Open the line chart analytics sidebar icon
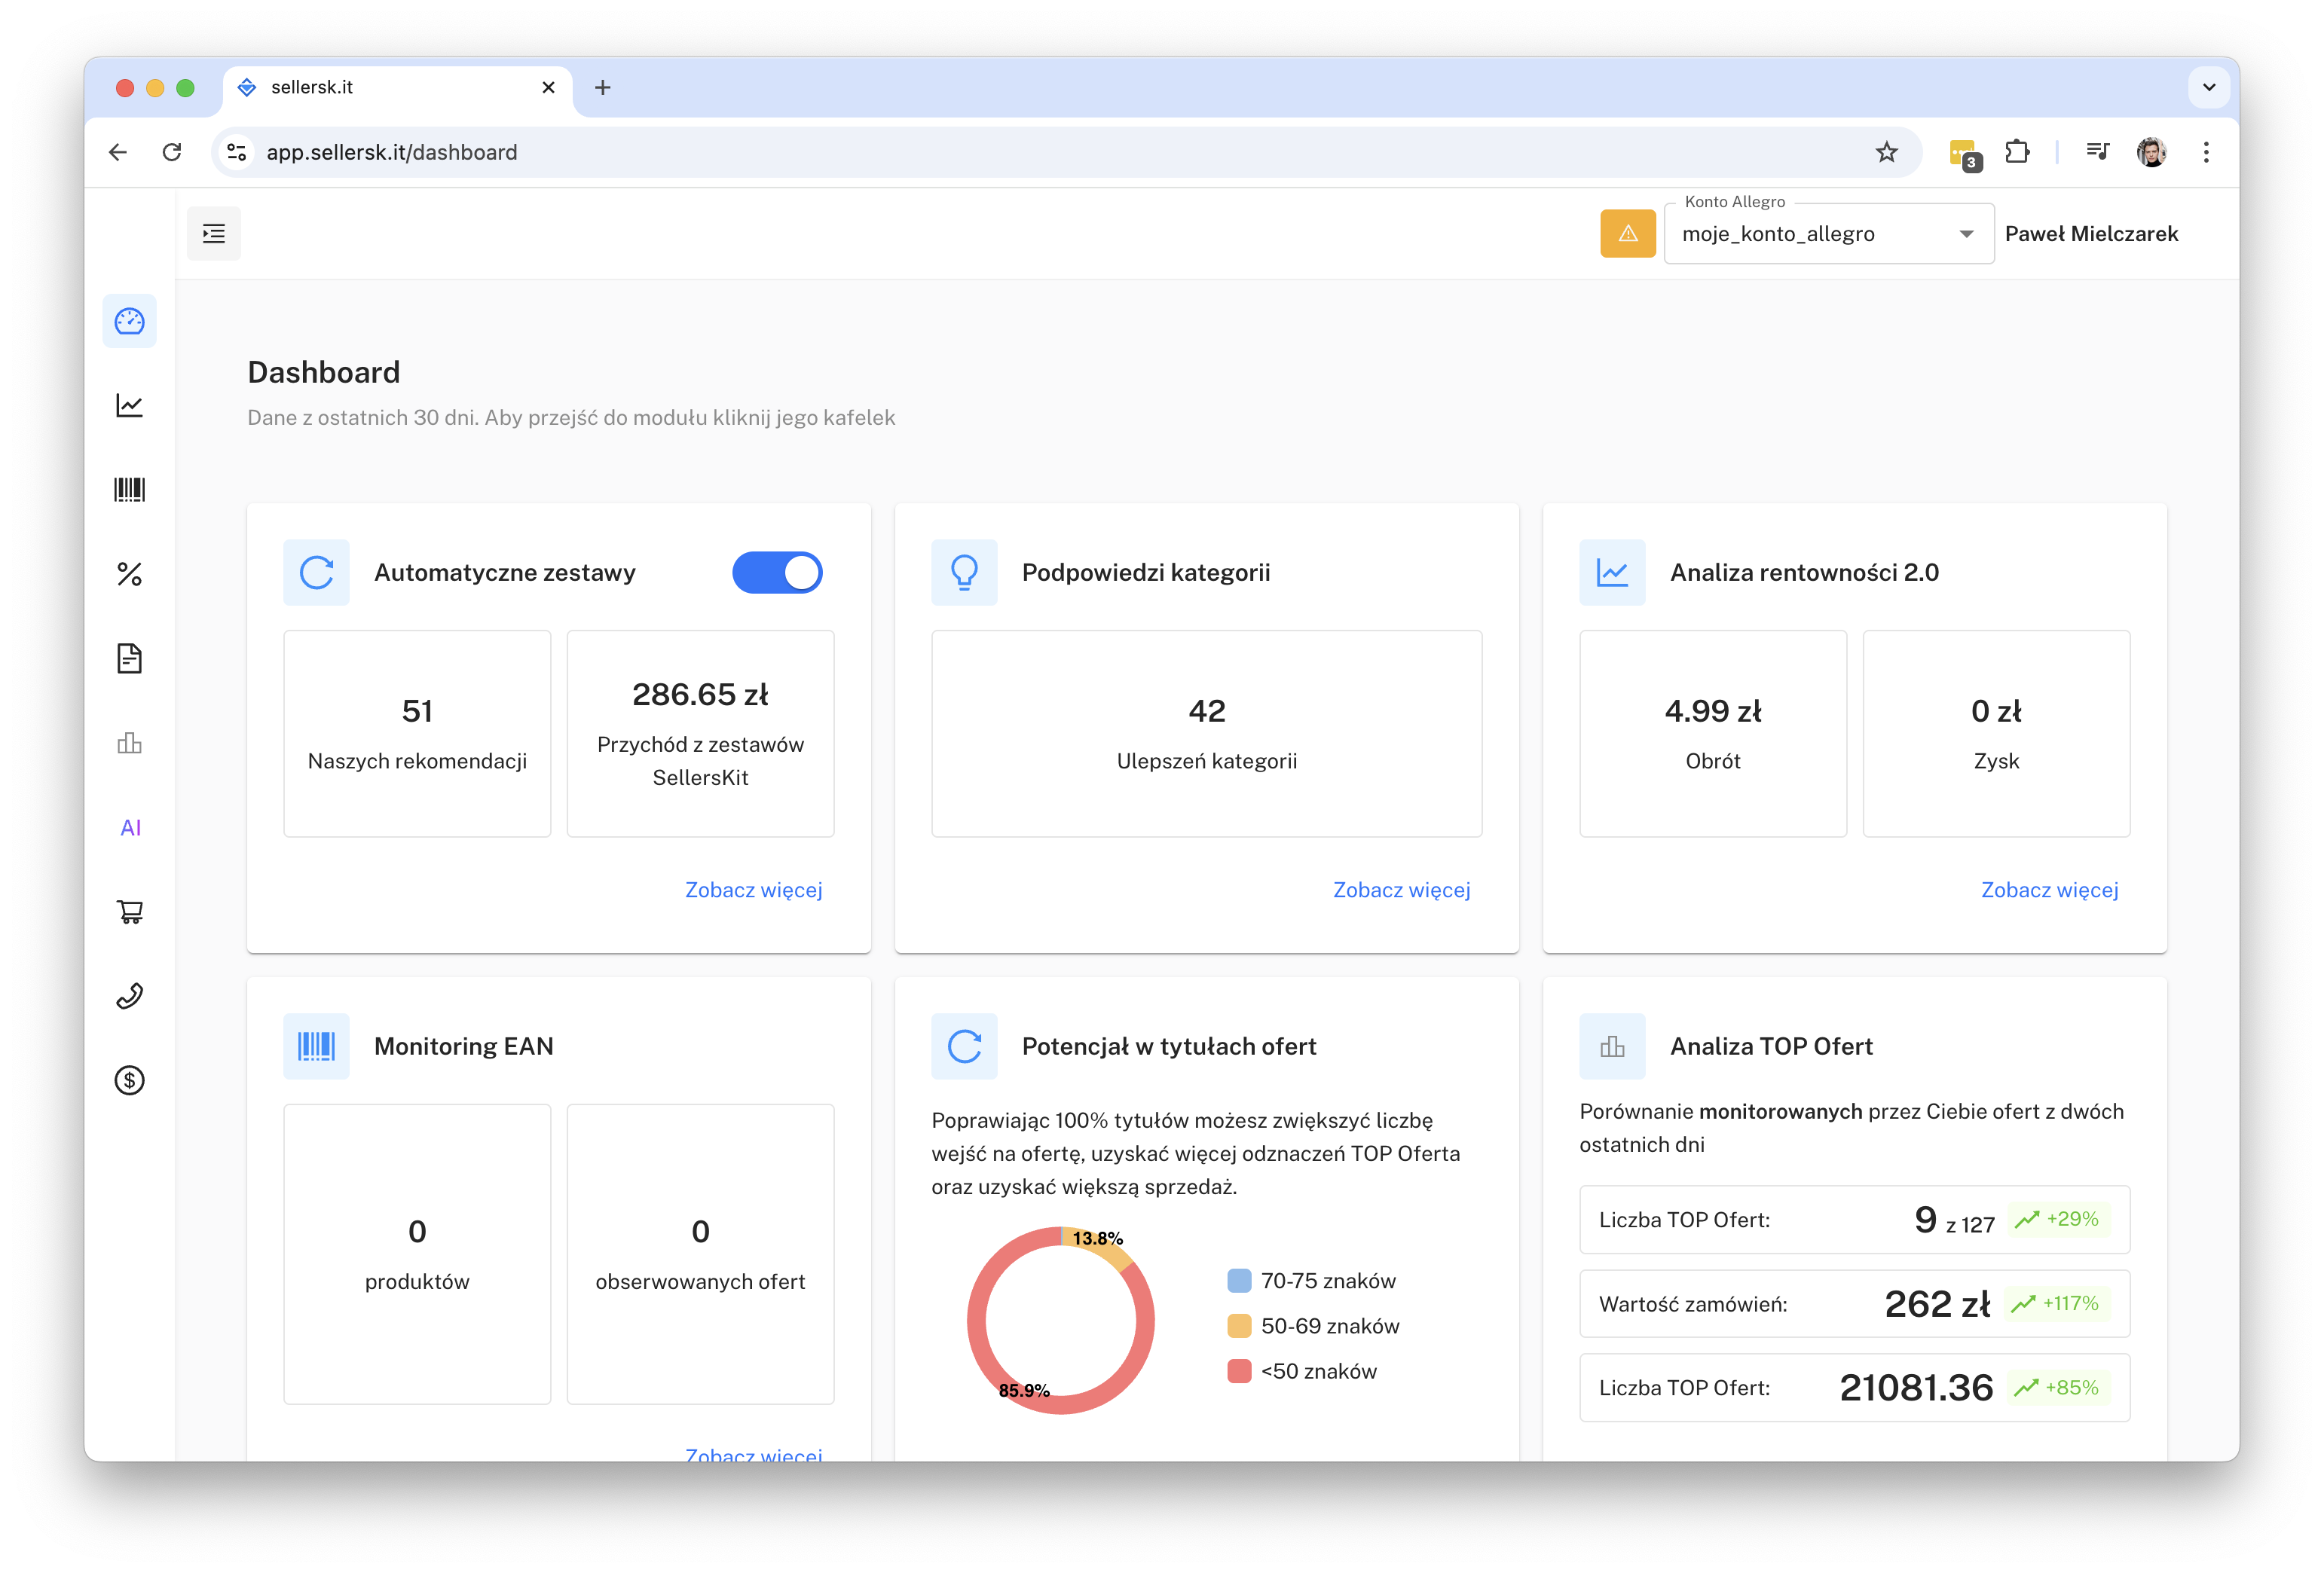This screenshot has width=2324, height=1573. click(x=129, y=405)
